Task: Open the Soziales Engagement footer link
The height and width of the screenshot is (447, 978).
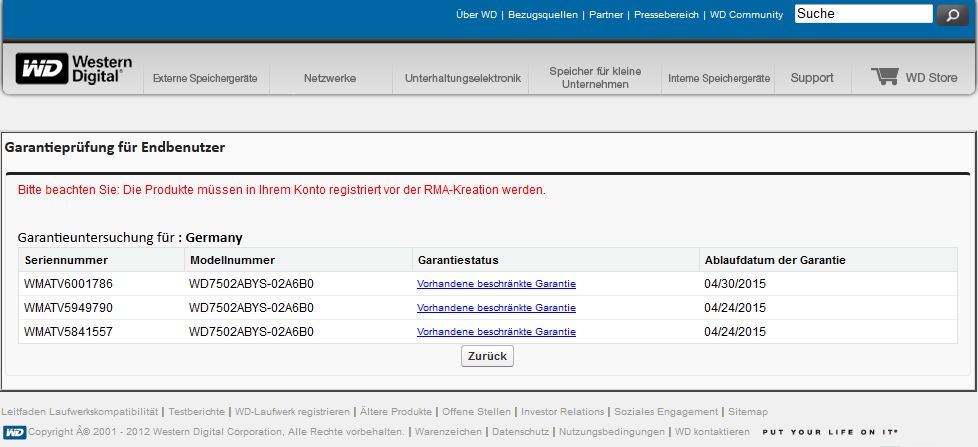Action: coord(666,412)
